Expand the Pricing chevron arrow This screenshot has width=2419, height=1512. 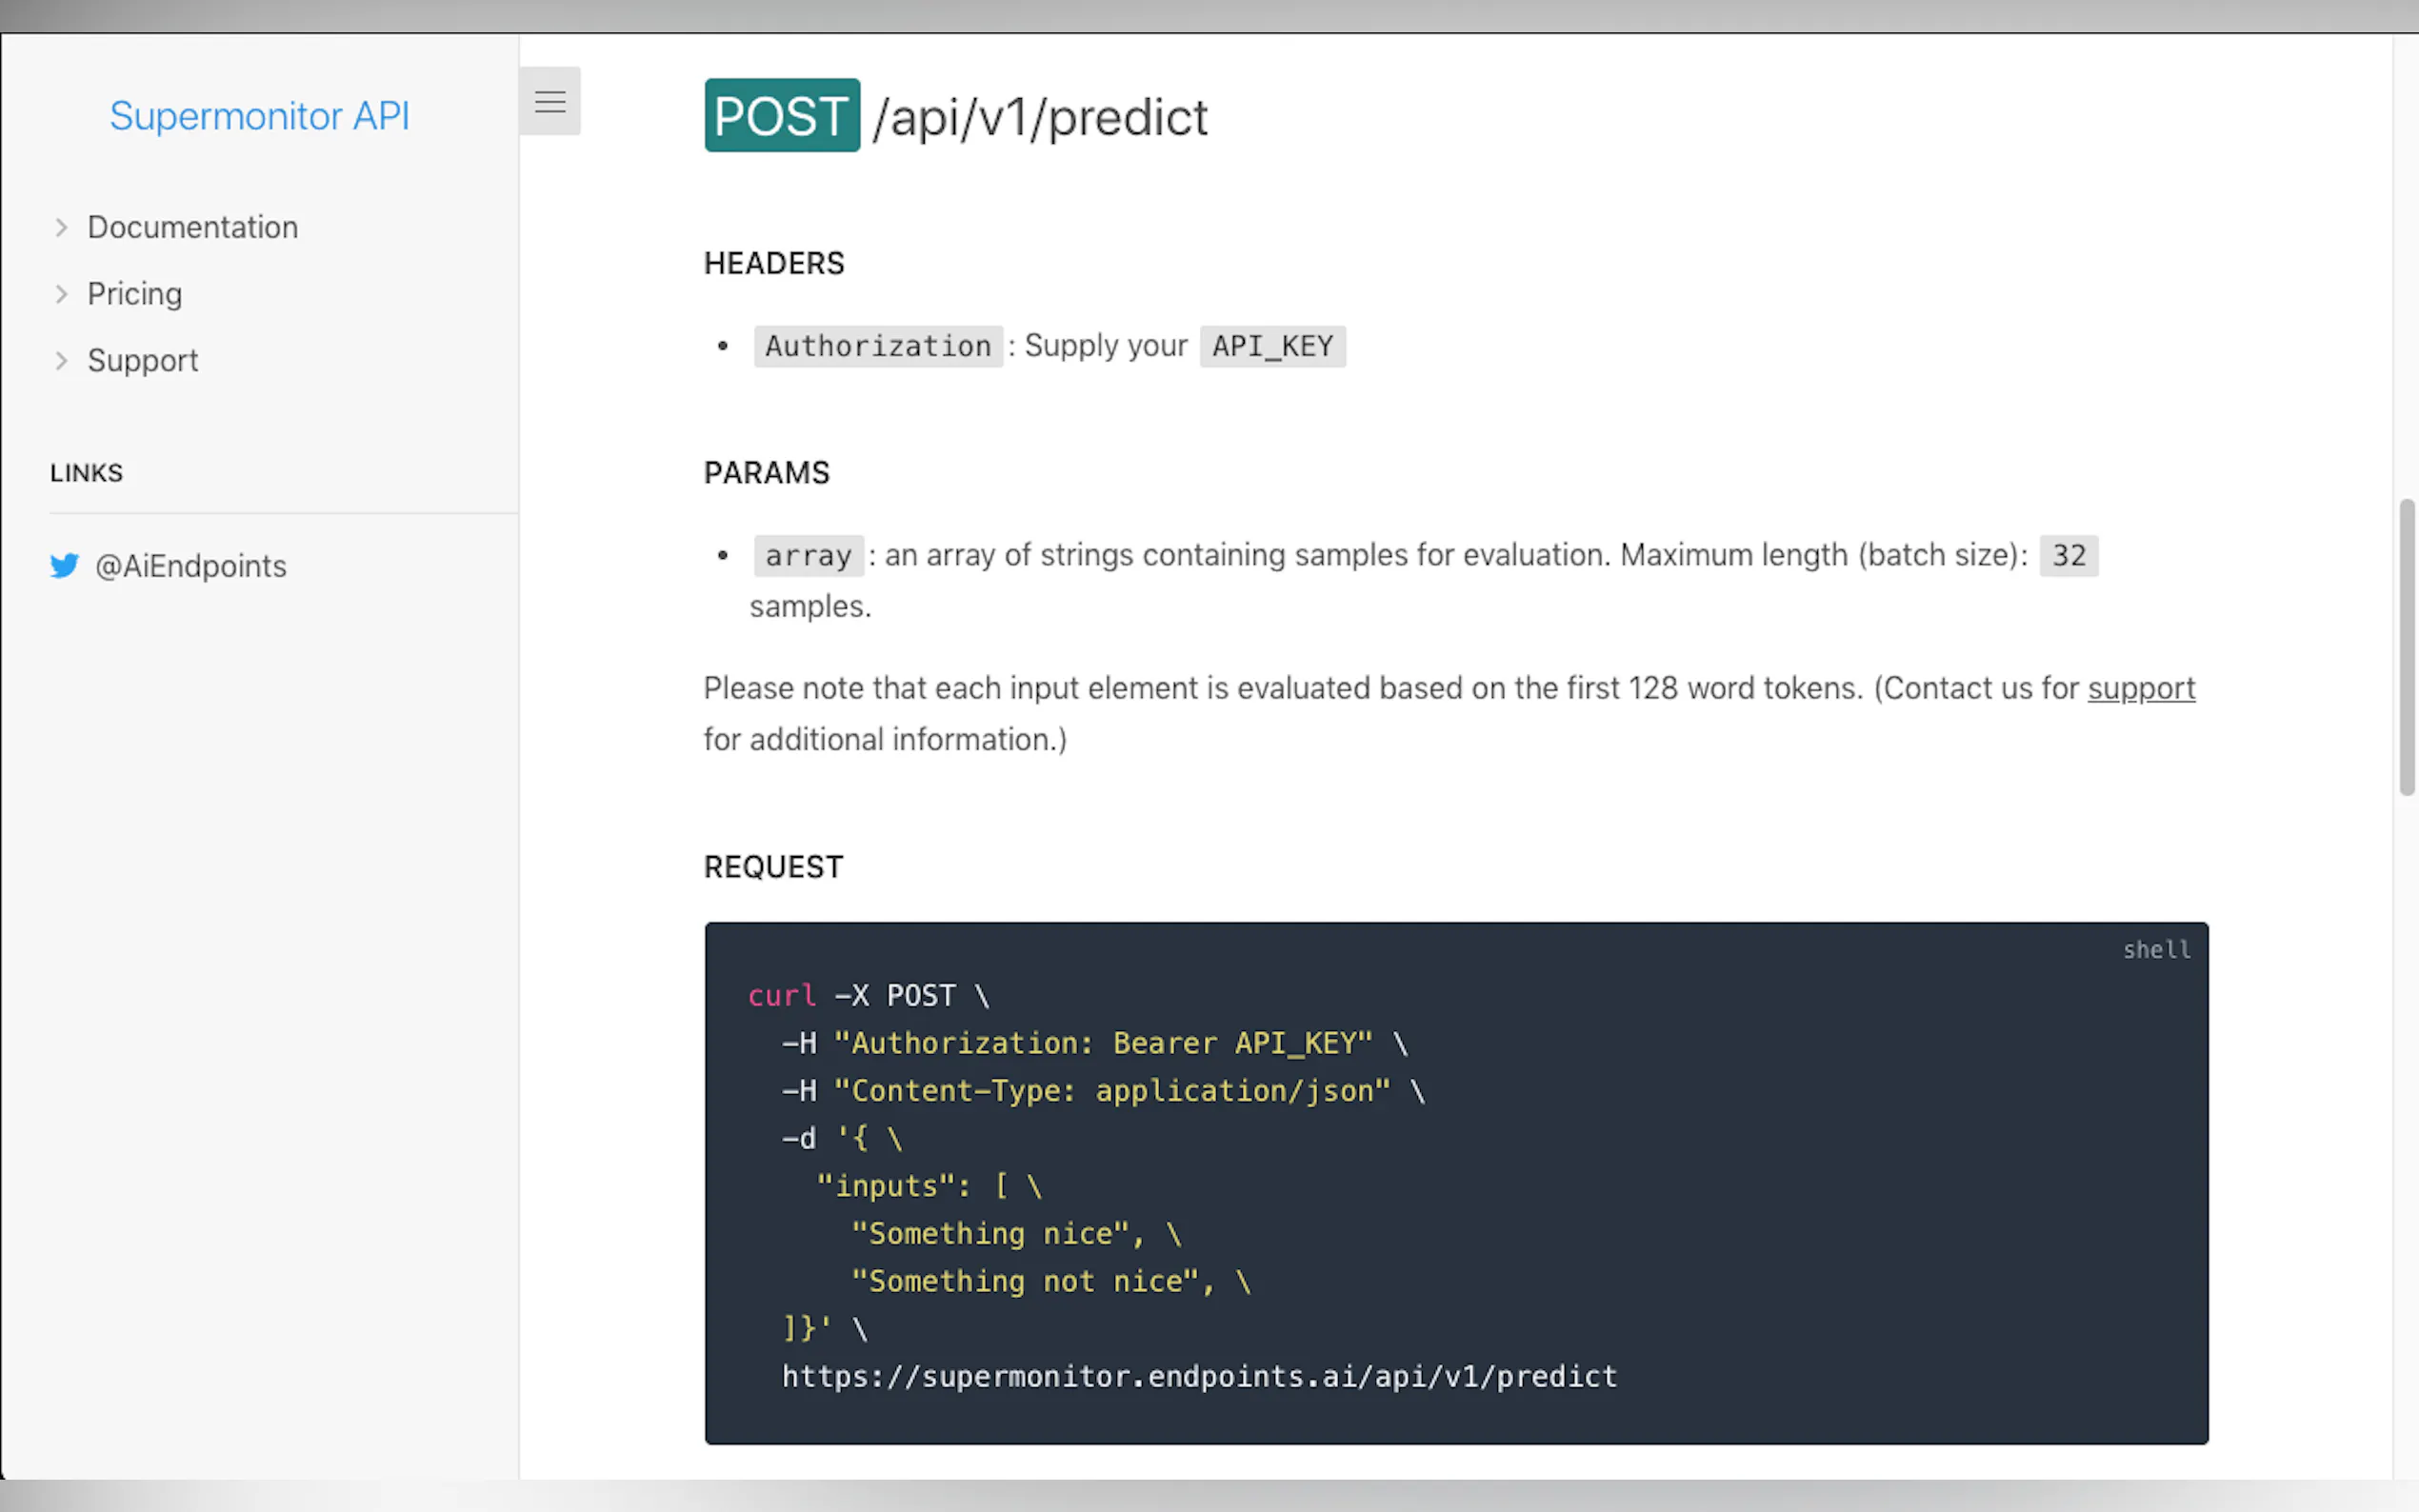point(62,294)
